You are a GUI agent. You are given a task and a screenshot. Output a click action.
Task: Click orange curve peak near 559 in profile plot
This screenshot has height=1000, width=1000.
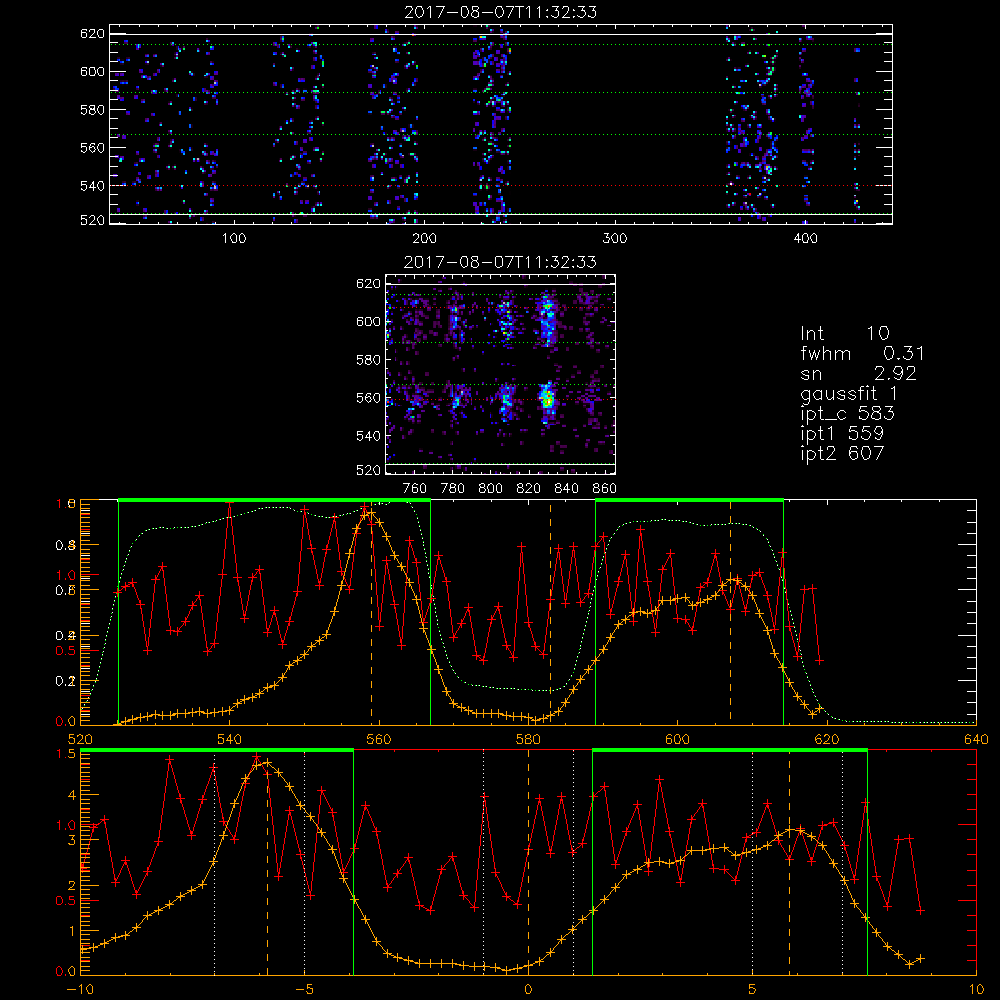click(369, 512)
